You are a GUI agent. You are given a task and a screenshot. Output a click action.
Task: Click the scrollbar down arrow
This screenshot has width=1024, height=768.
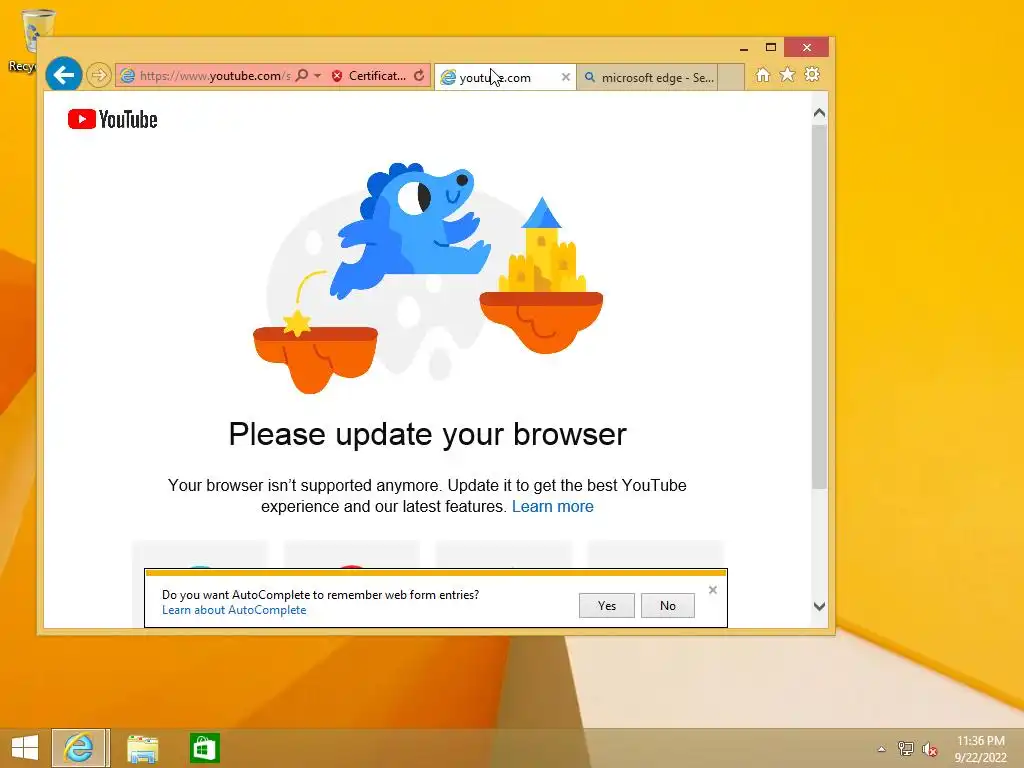[820, 606]
